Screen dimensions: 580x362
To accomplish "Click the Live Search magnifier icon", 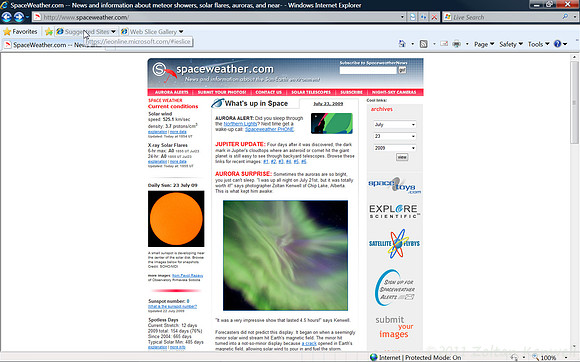I will (x=565, y=17).
